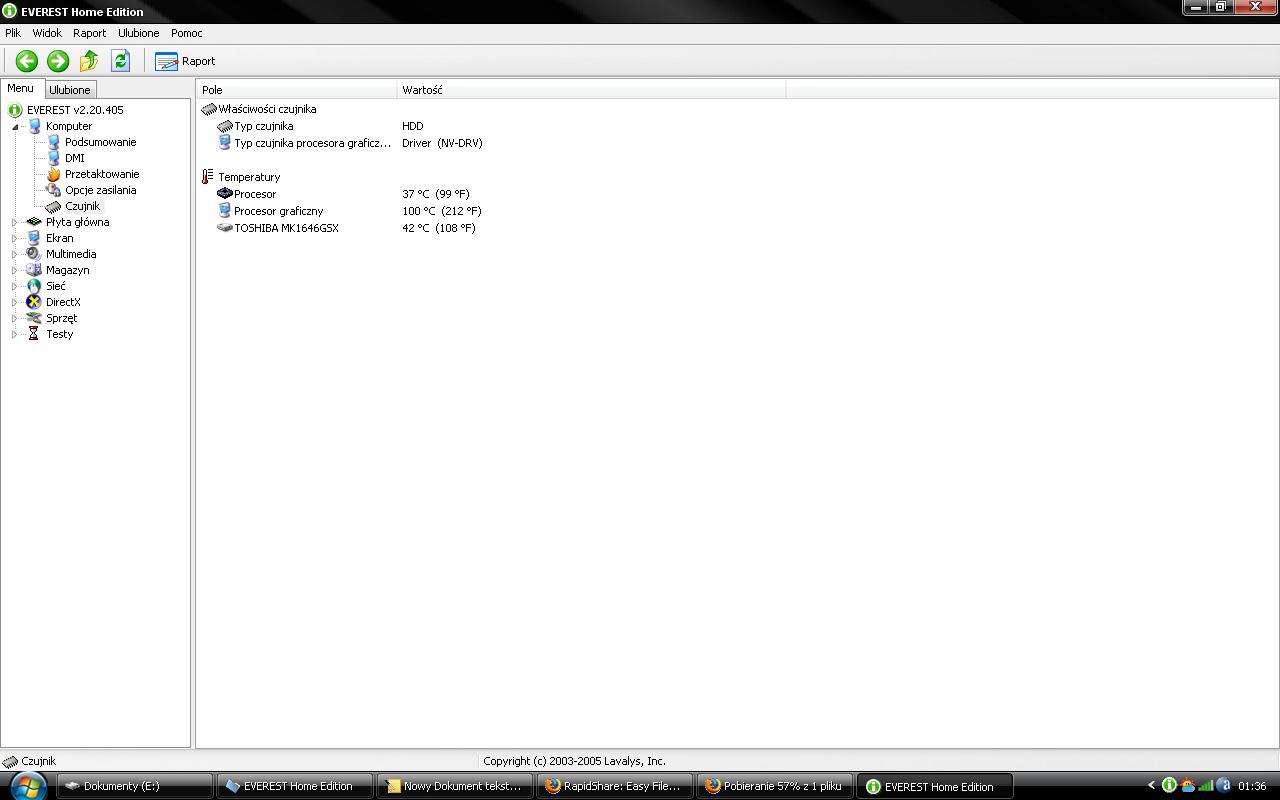Click the Ekran monitor icon
The image size is (1280, 800).
[34, 238]
